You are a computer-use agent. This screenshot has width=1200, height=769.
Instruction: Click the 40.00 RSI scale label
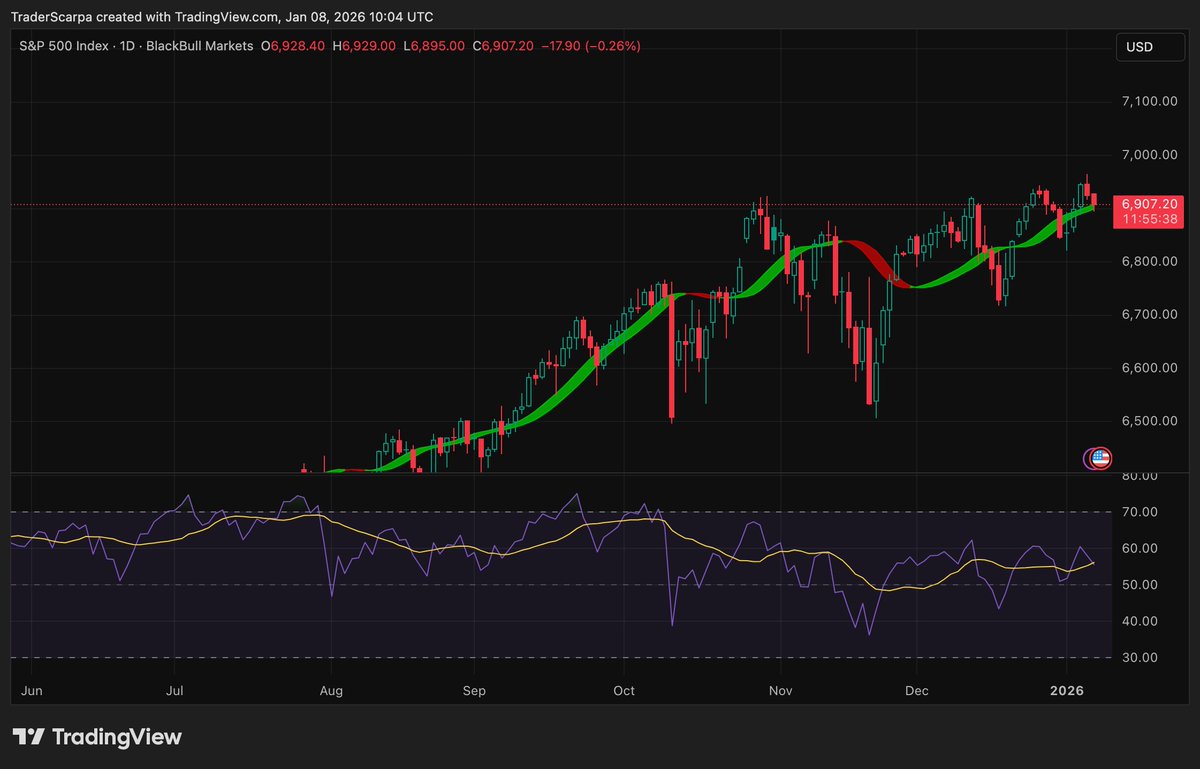coord(1140,621)
